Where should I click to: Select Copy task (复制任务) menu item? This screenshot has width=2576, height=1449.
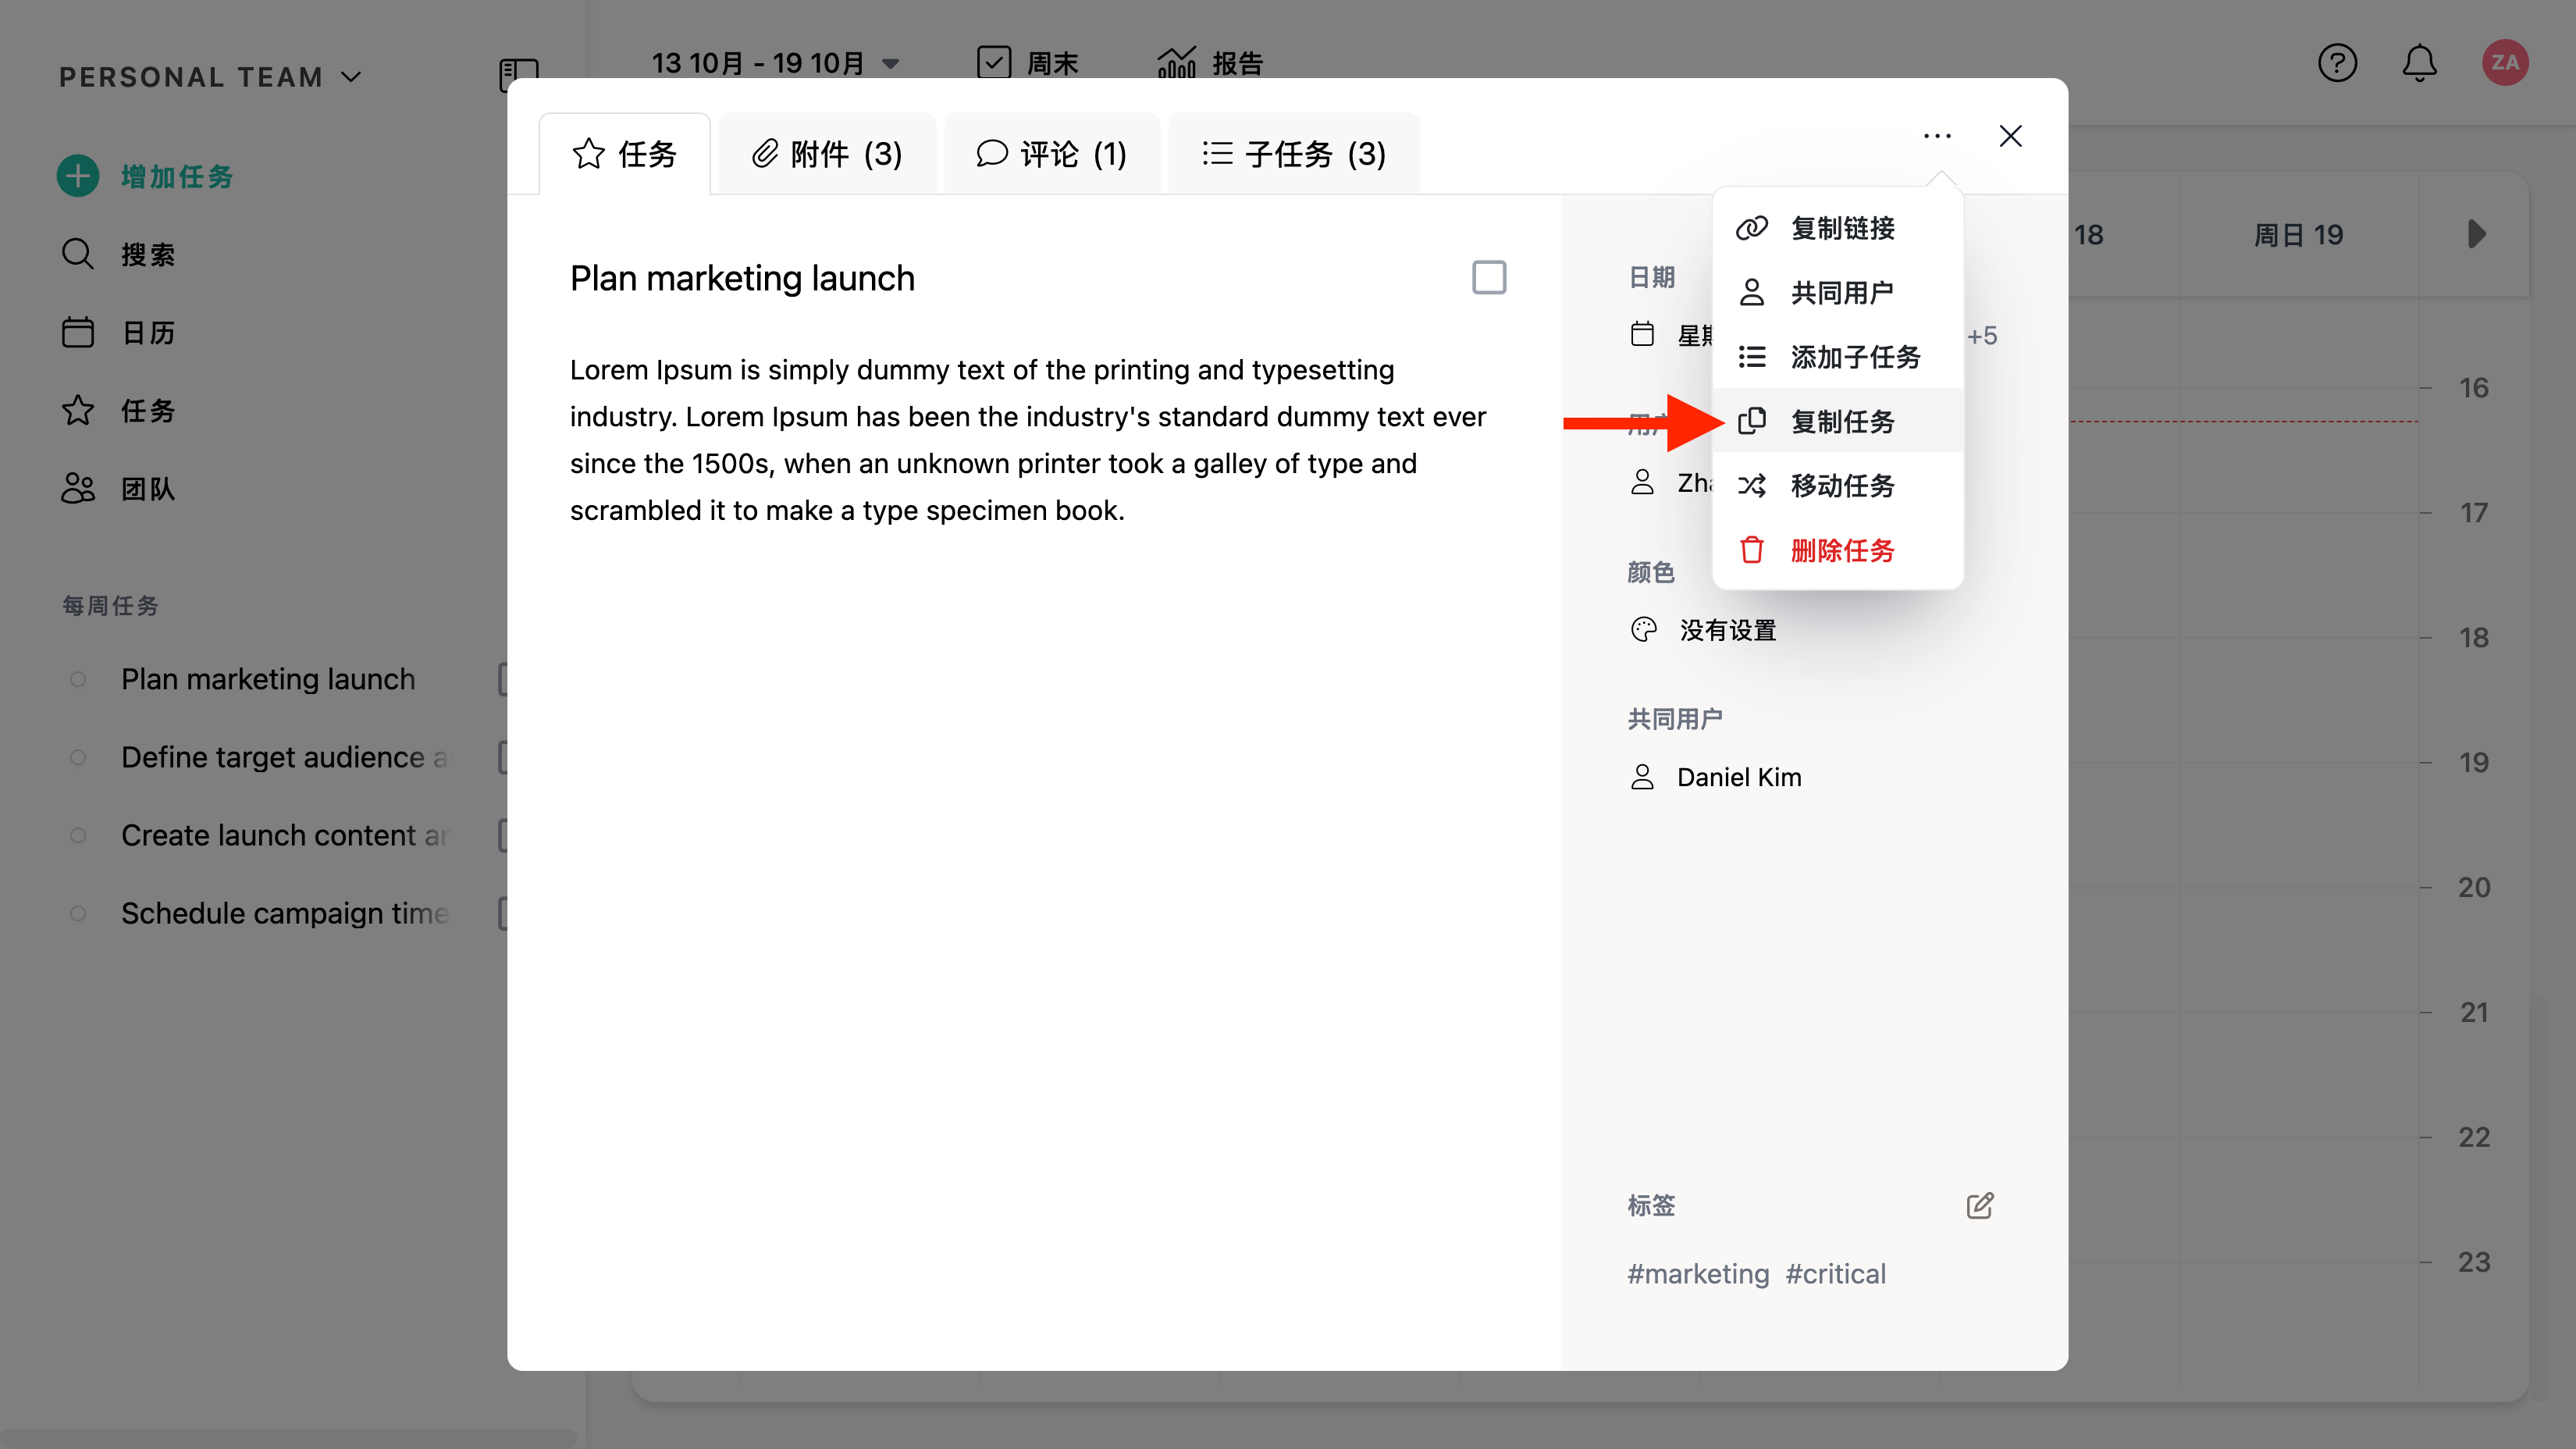[x=1841, y=421]
